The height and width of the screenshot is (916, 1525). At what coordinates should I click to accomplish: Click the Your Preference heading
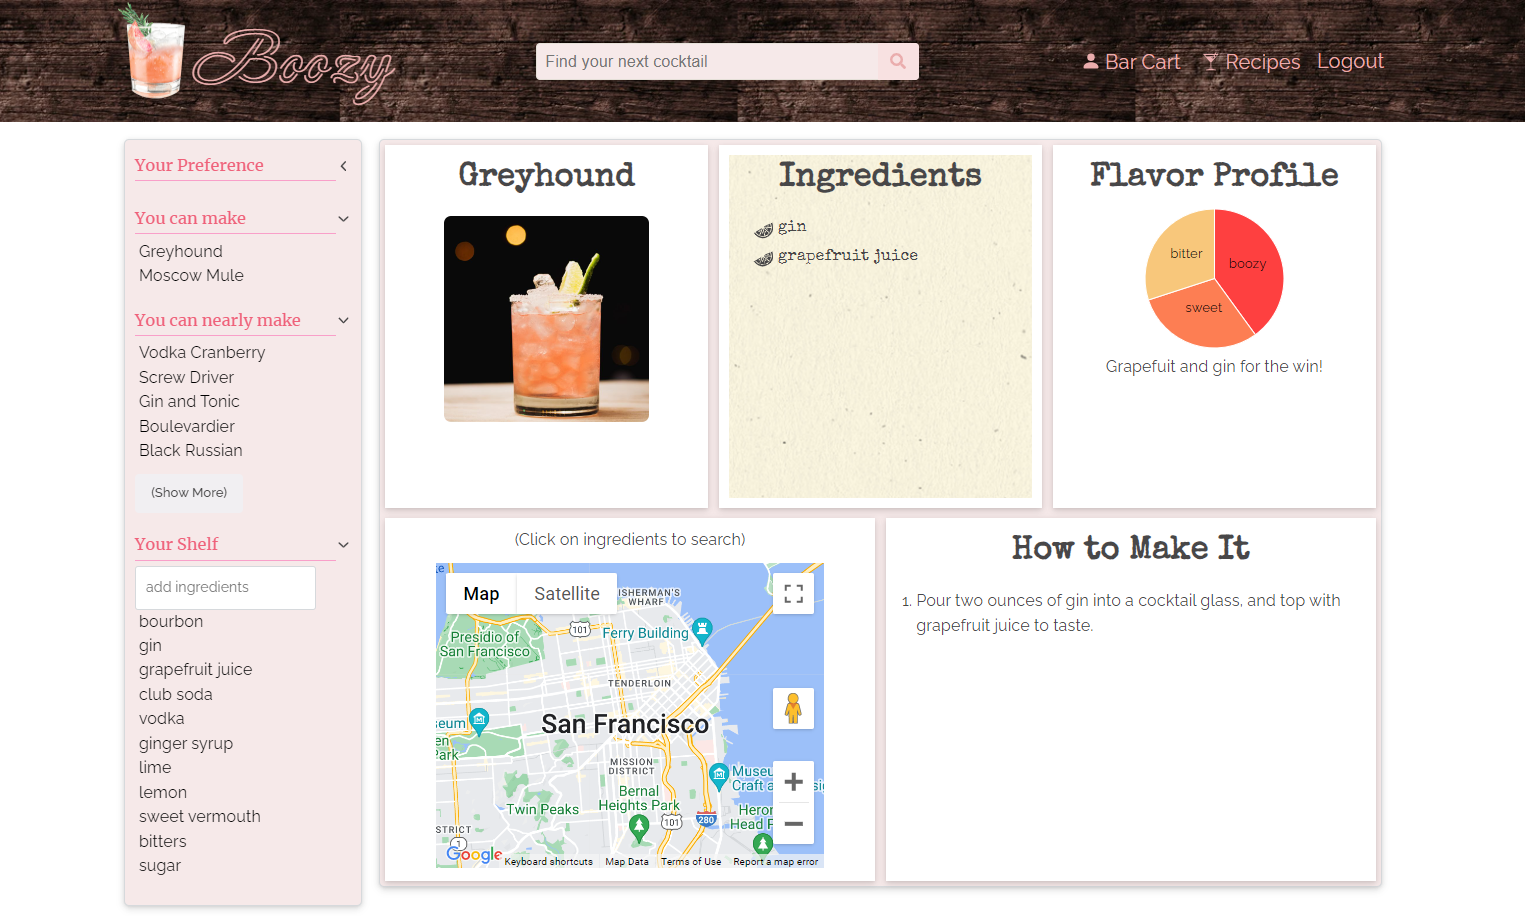coord(199,165)
